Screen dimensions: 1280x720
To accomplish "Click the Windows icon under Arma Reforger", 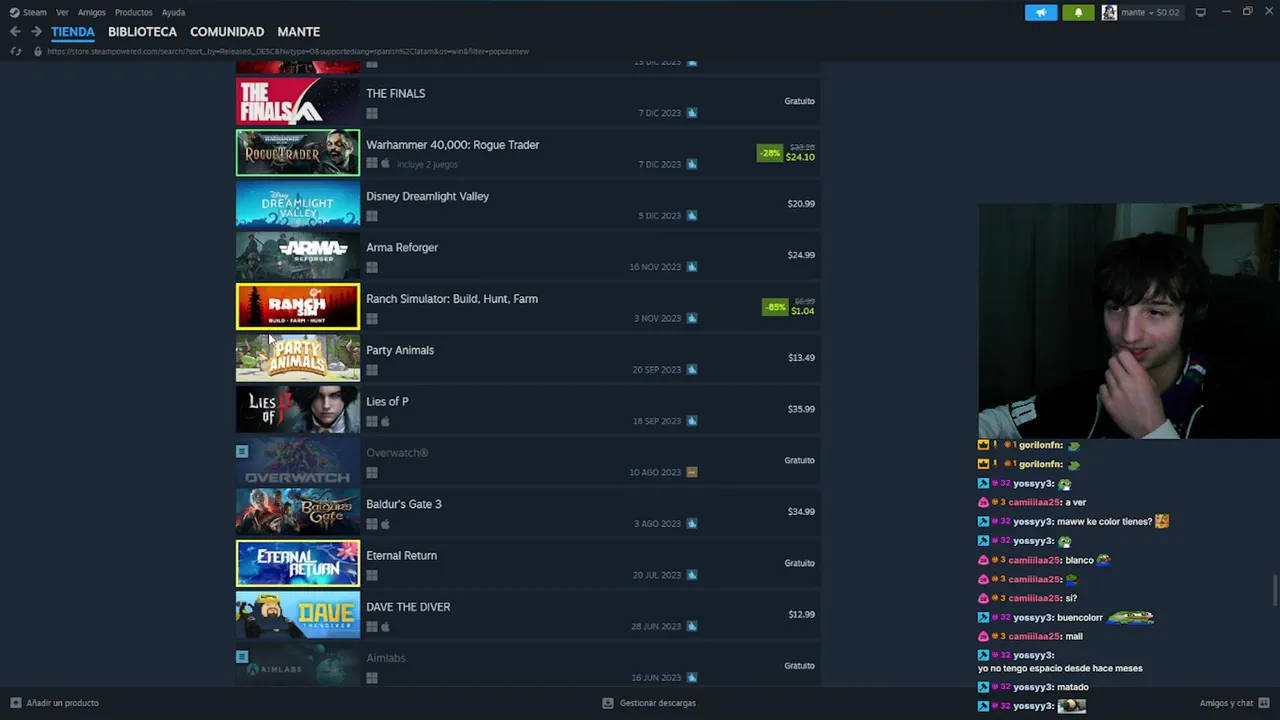I will [372, 267].
